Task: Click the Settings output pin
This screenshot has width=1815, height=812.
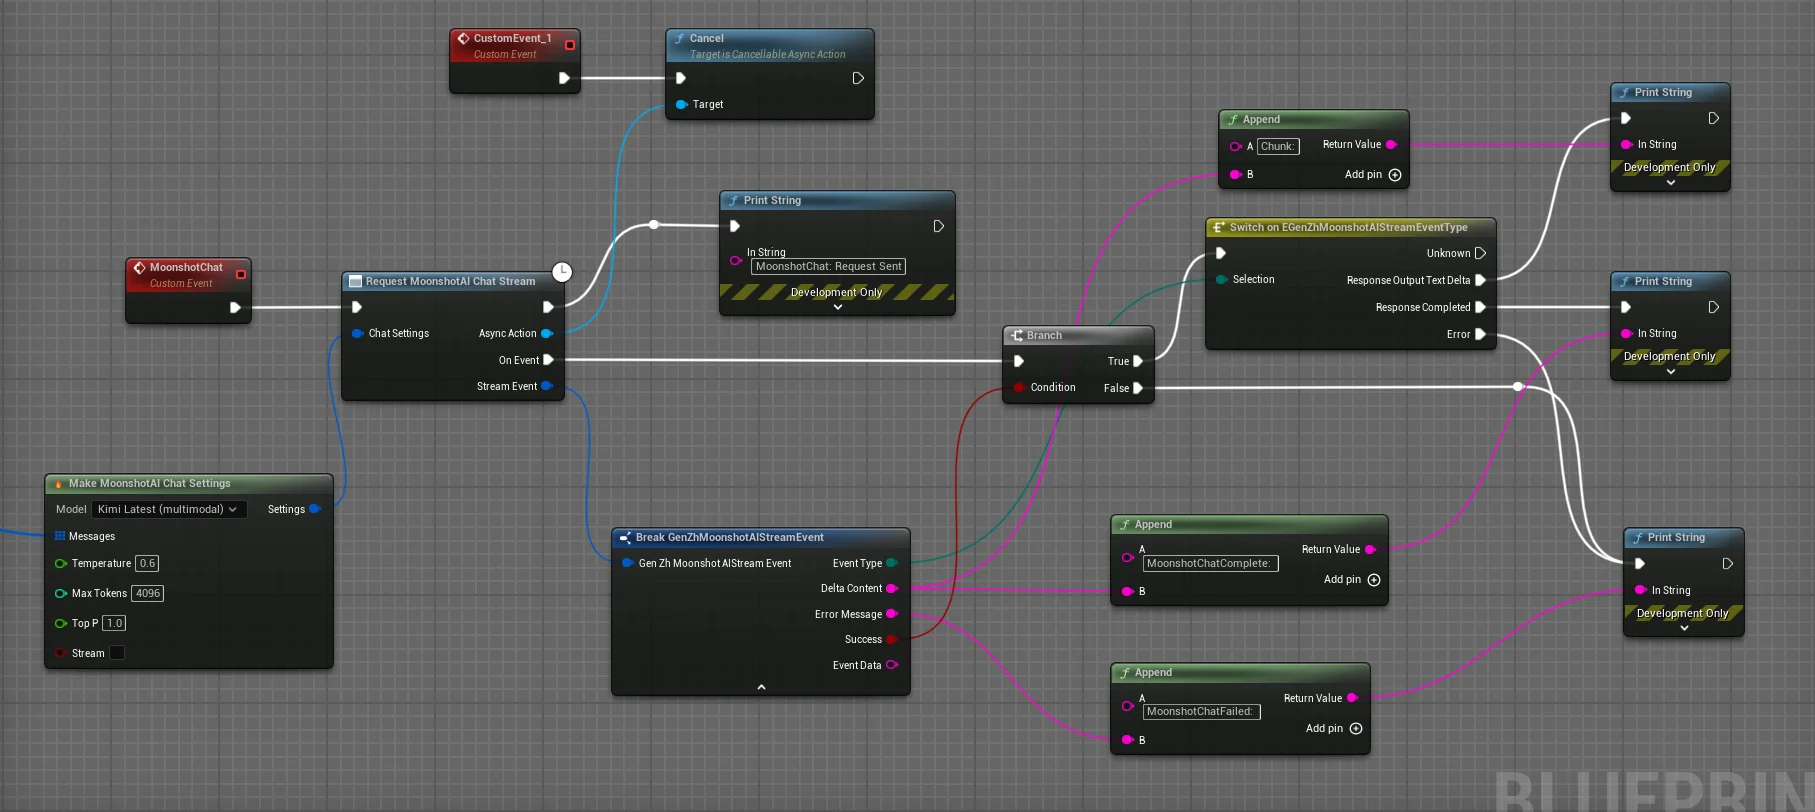Action: click(315, 509)
